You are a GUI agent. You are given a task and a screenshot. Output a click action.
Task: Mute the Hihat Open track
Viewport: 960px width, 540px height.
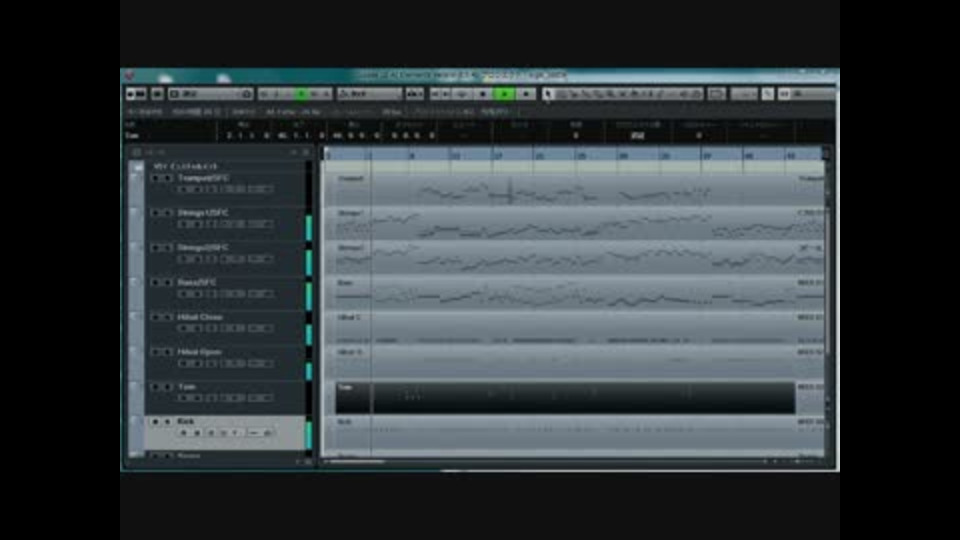(155, 352)
